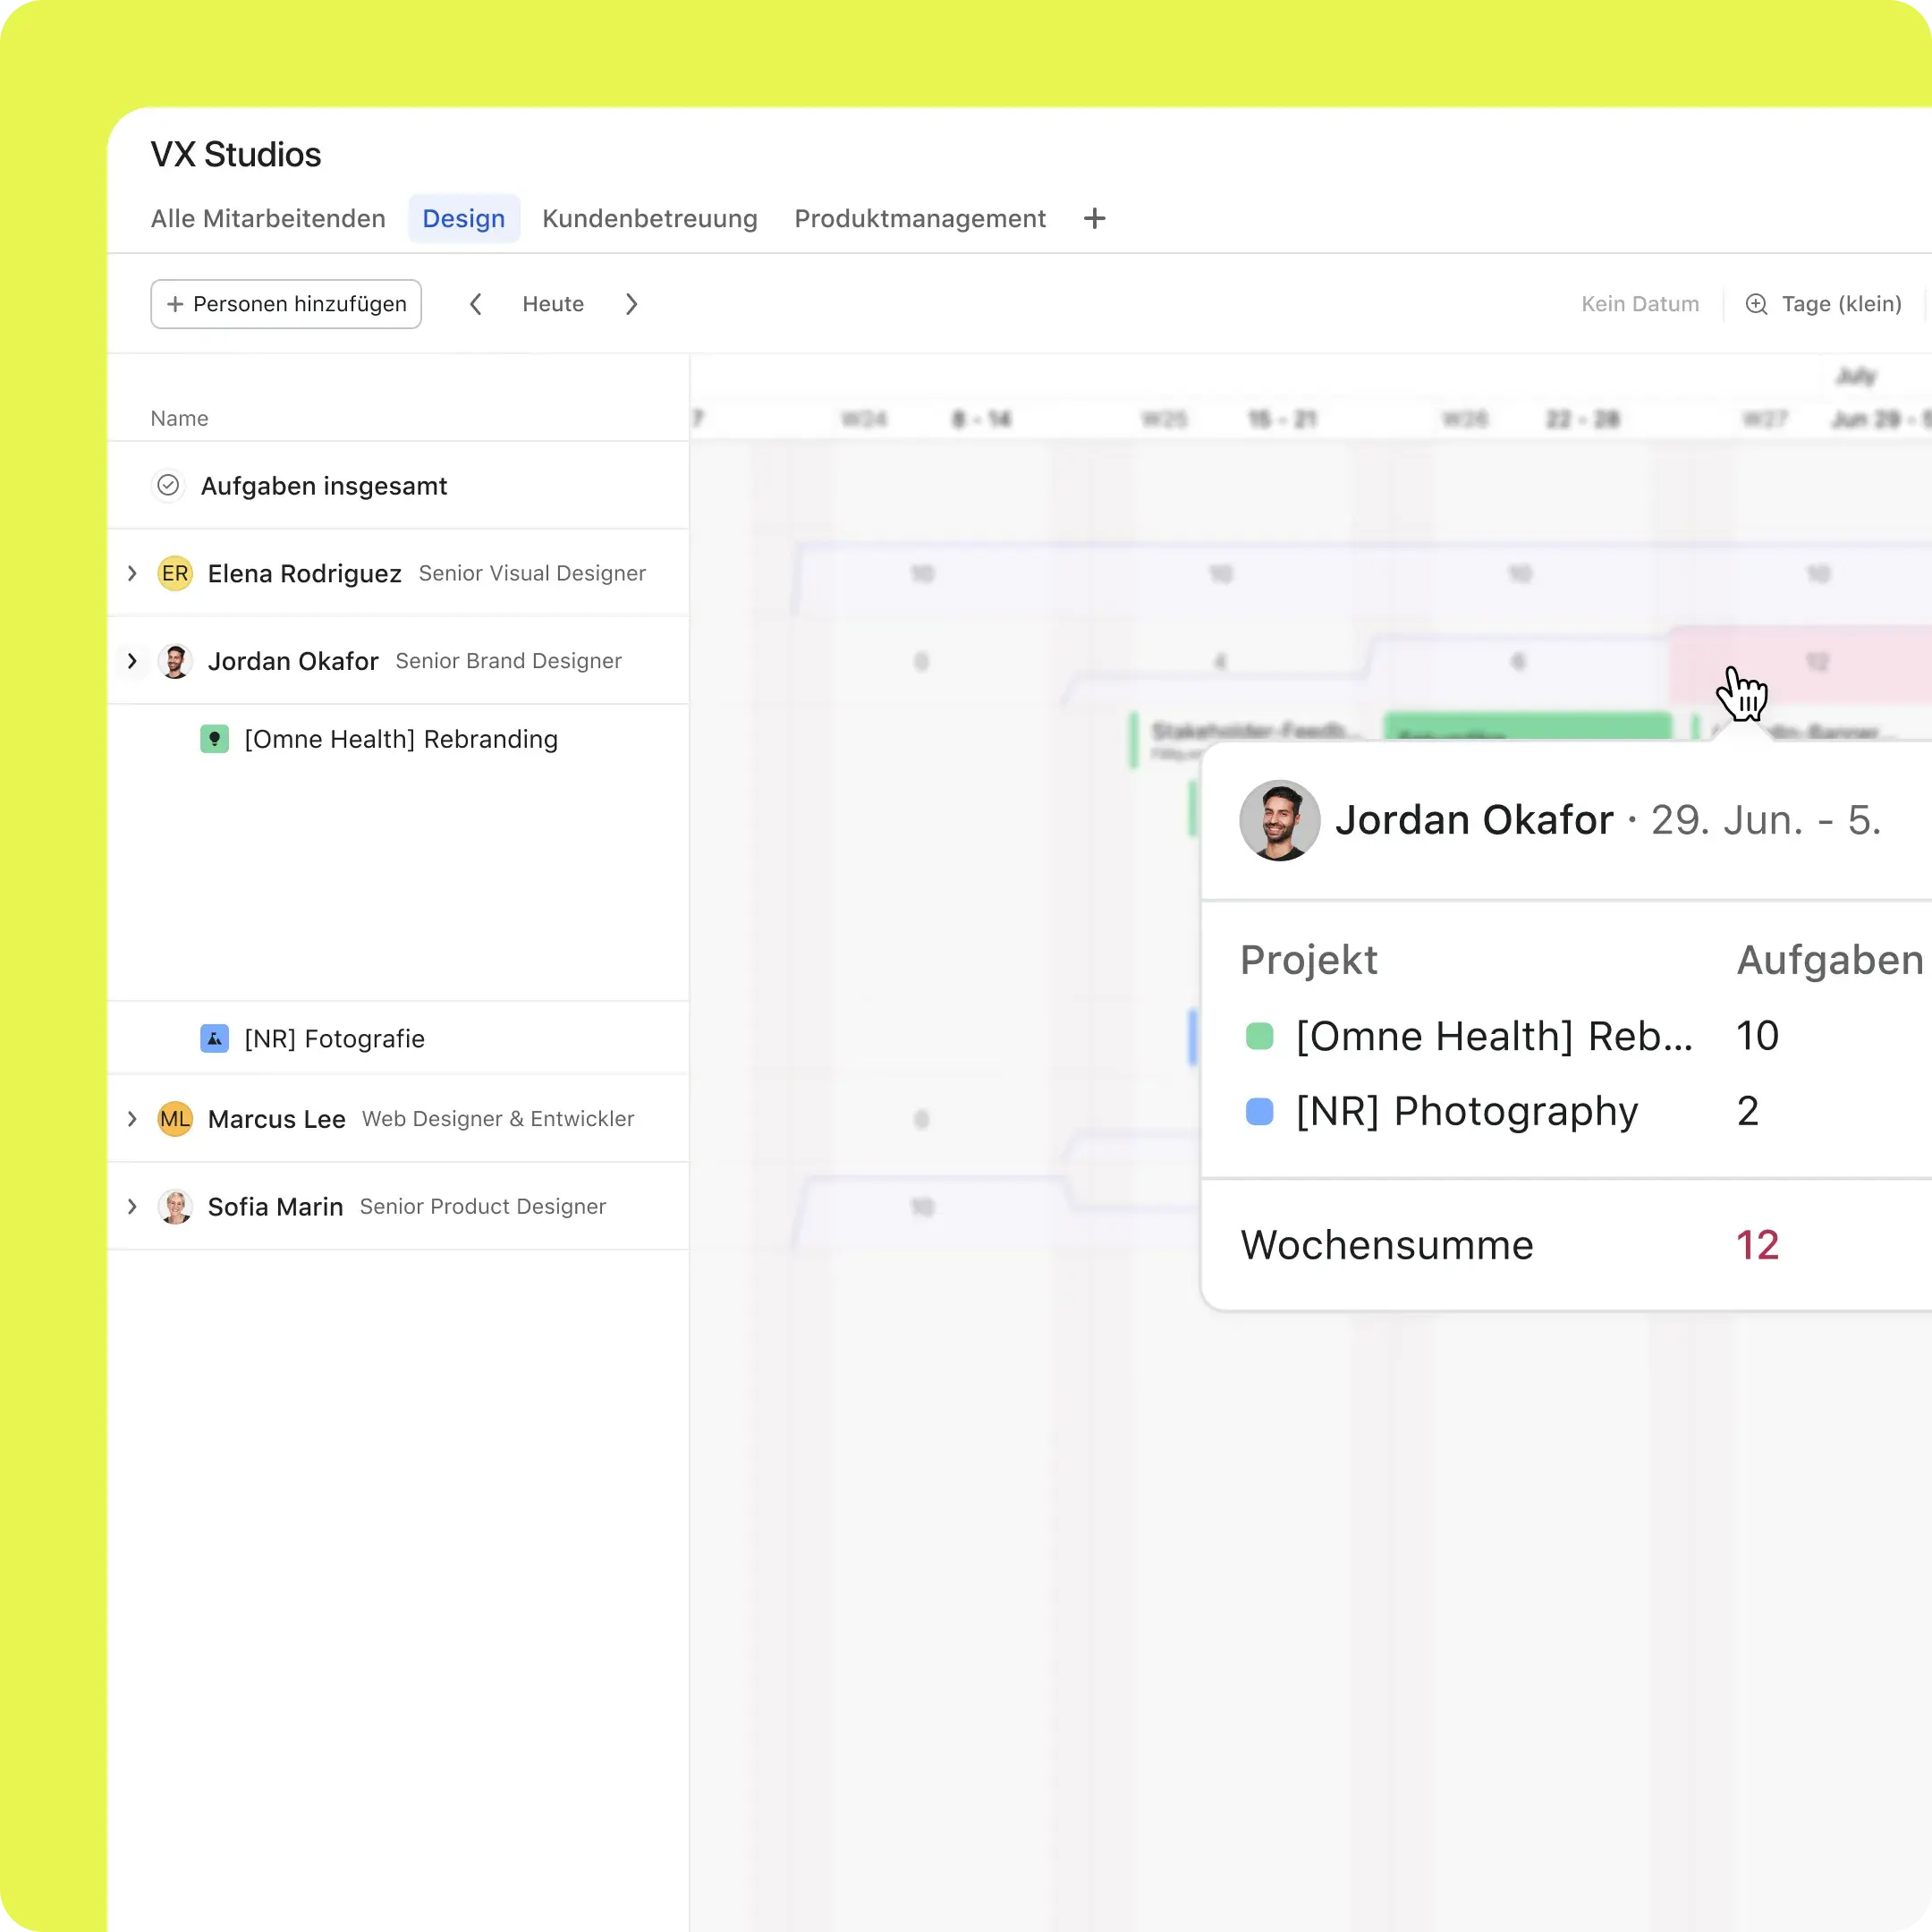Go to previous period with left chevron
This screenshot has width=1932, height=1932.
click(476, 304)
